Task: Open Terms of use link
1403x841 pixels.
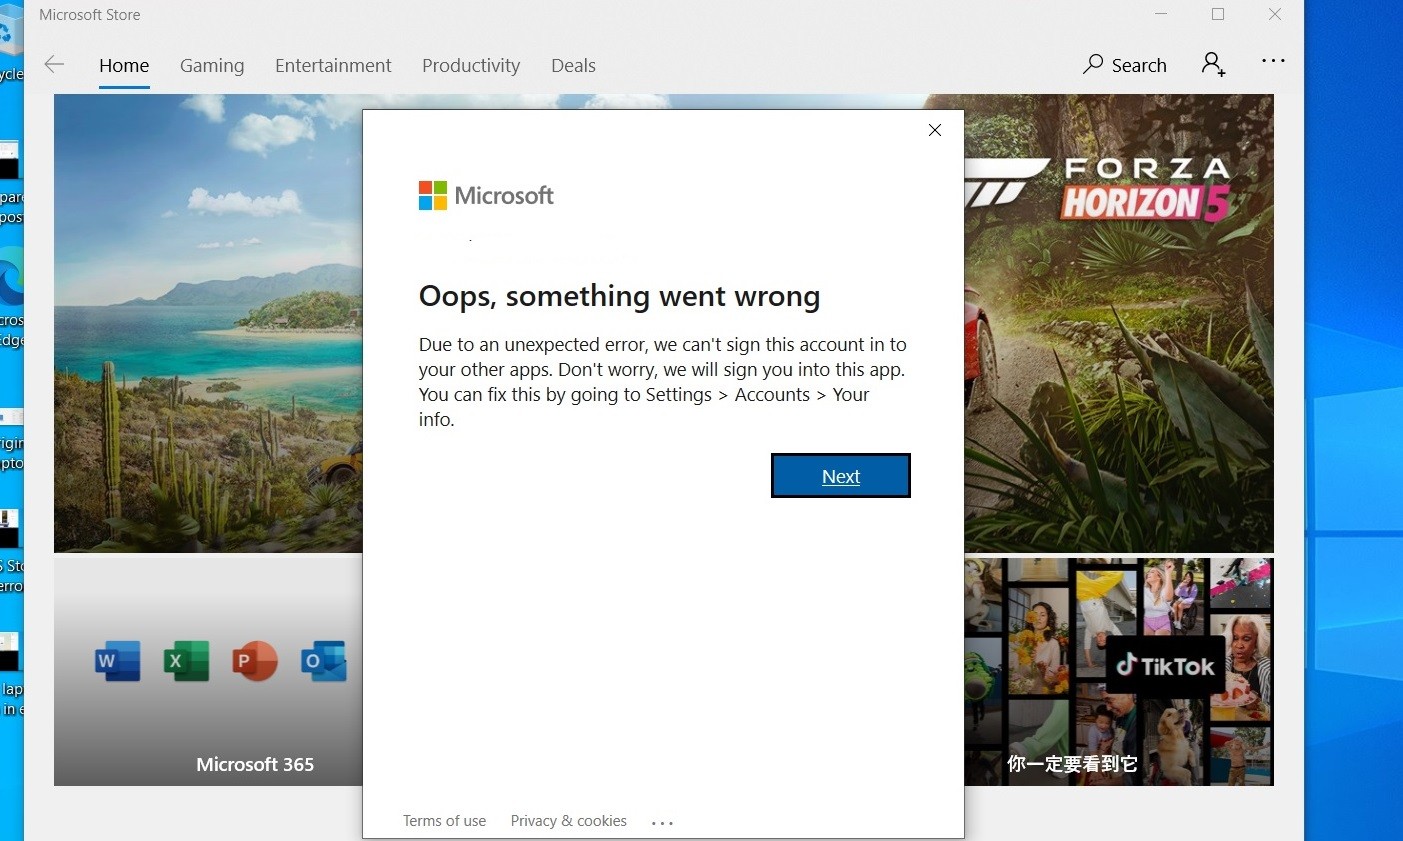Action: (x=444, y=821)
